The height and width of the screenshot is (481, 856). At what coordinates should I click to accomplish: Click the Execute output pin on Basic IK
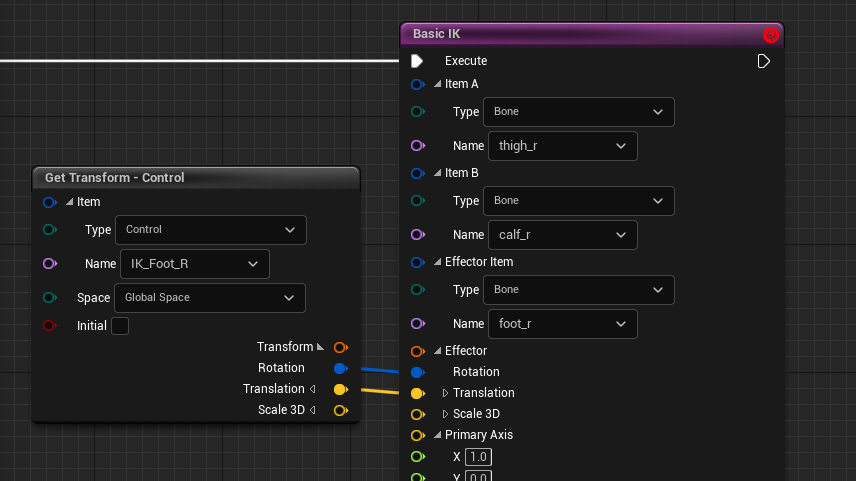tap(763, 61)
